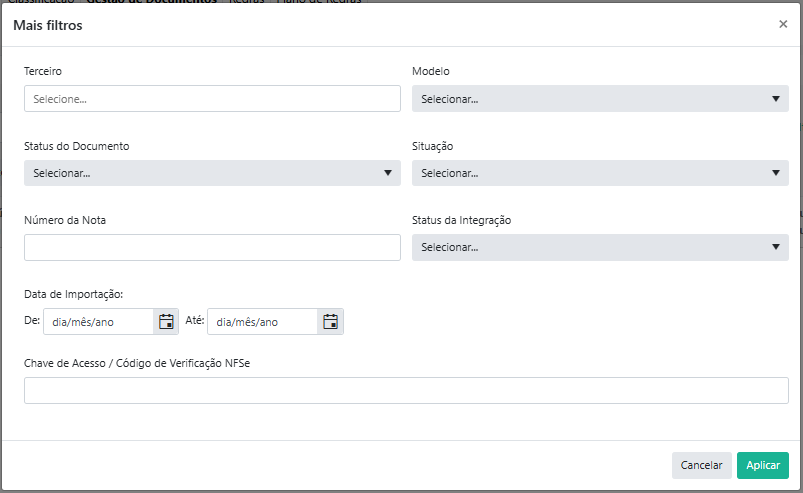
Task: Open calendar picker for the De date
Action: [166, 322]
